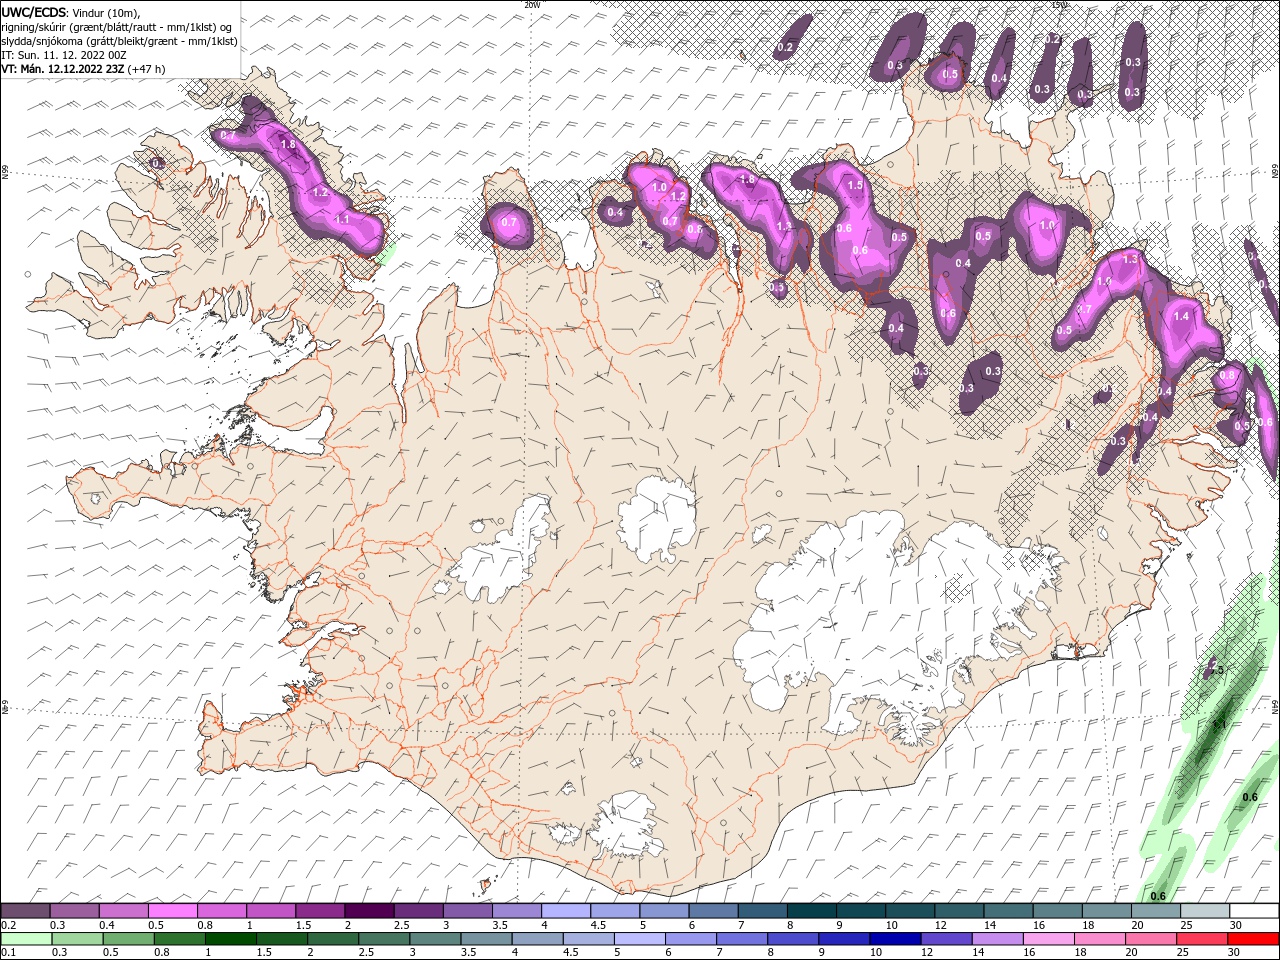Image resolution: width=1280 pixels, height=960 pixels.
Task: Click the '20W' longitude label
Action: pyautogui.click(x=533, y=4)
